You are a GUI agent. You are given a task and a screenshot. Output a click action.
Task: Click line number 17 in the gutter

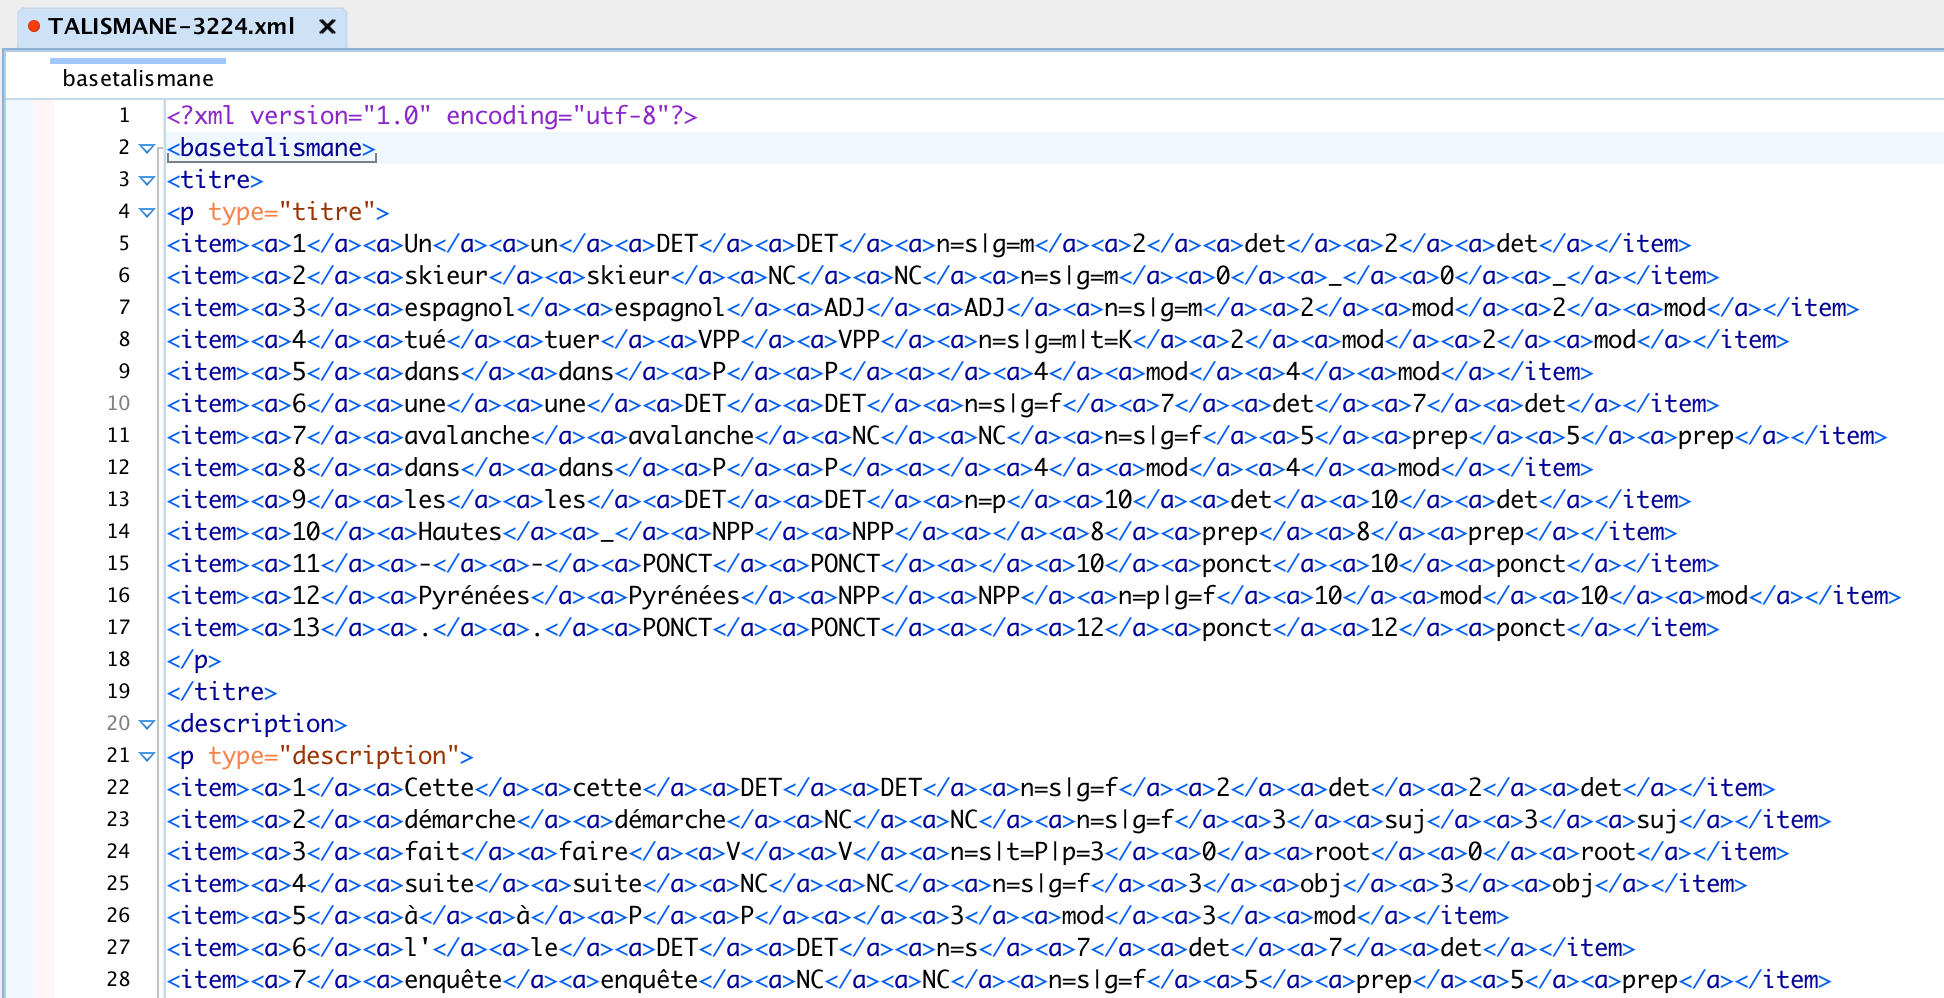point(119,628)
